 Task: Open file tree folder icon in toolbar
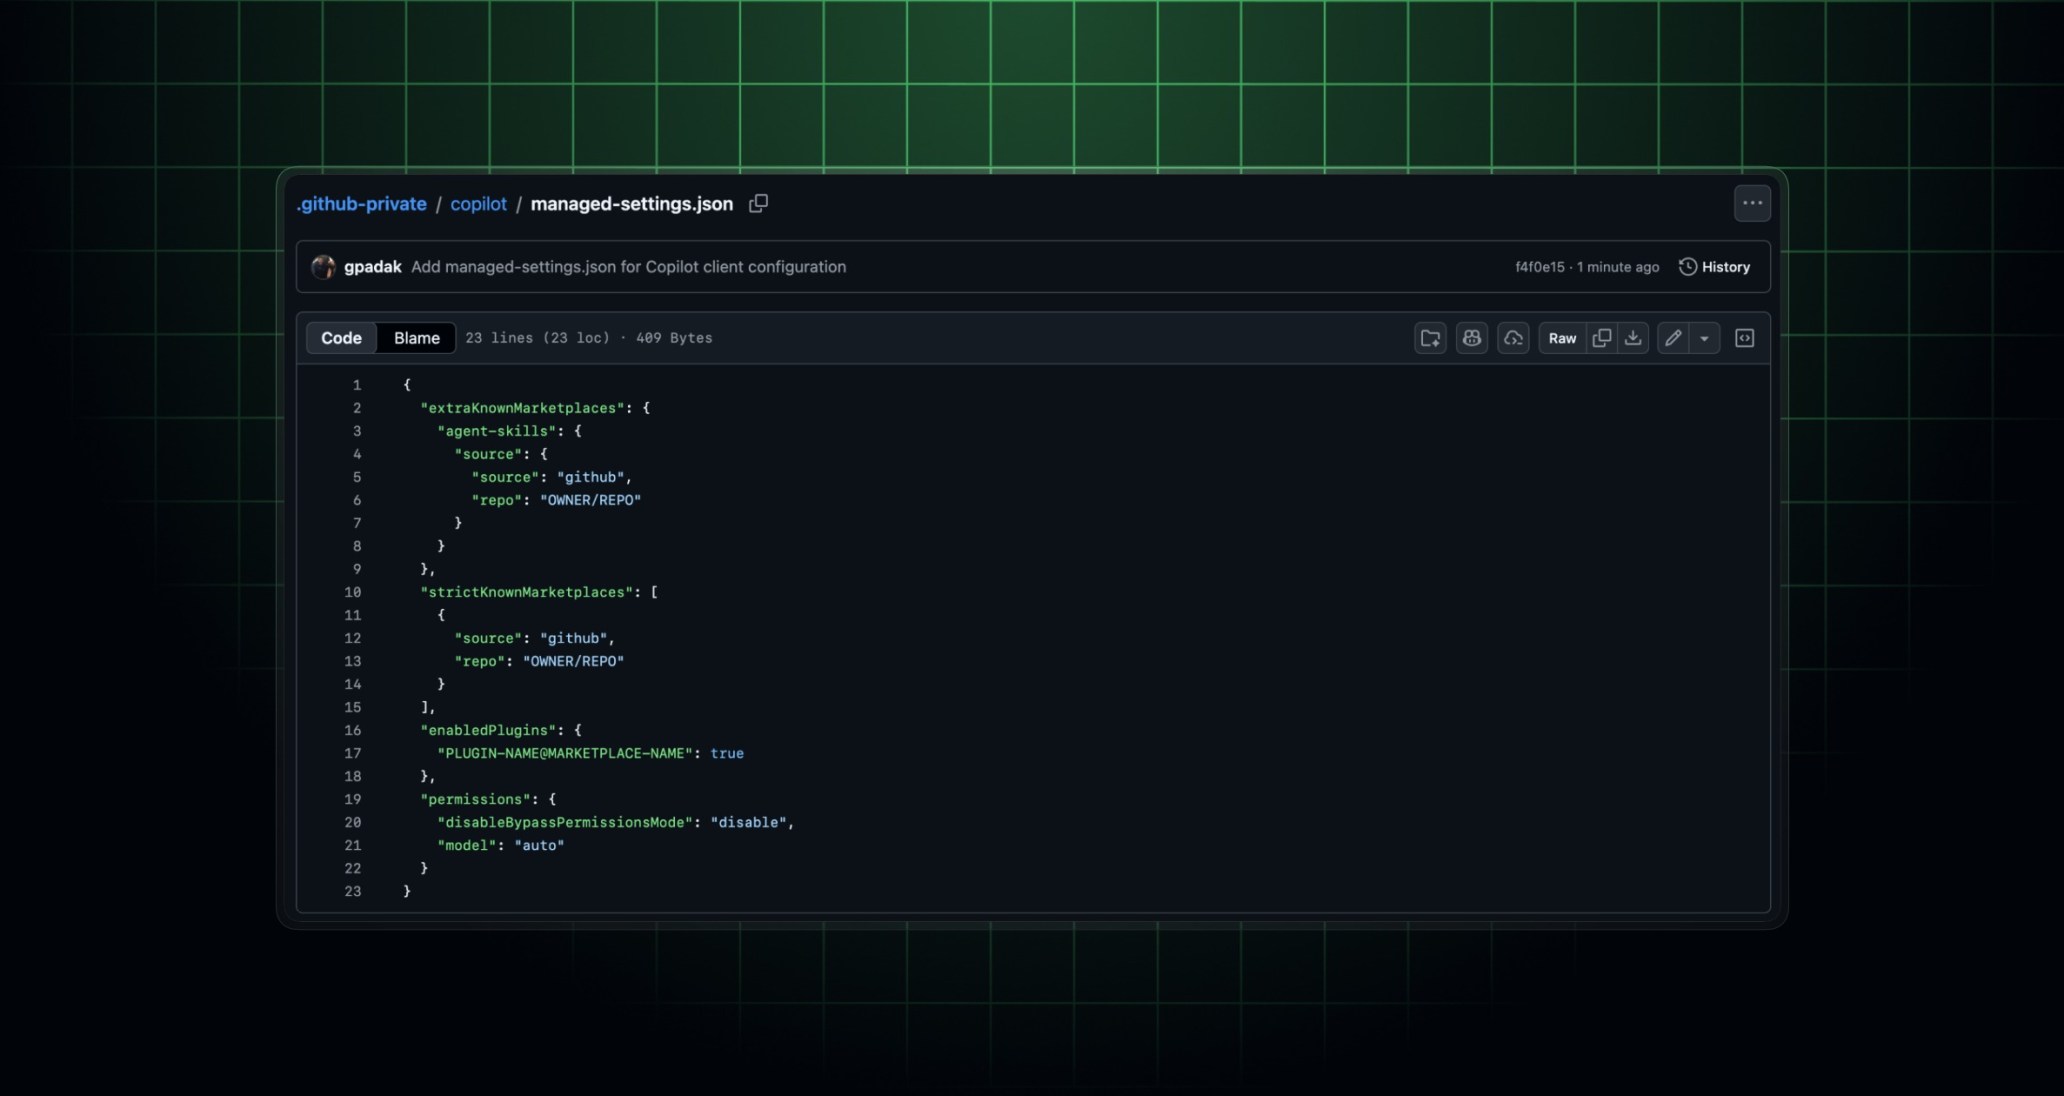[x=1430, y=338]
